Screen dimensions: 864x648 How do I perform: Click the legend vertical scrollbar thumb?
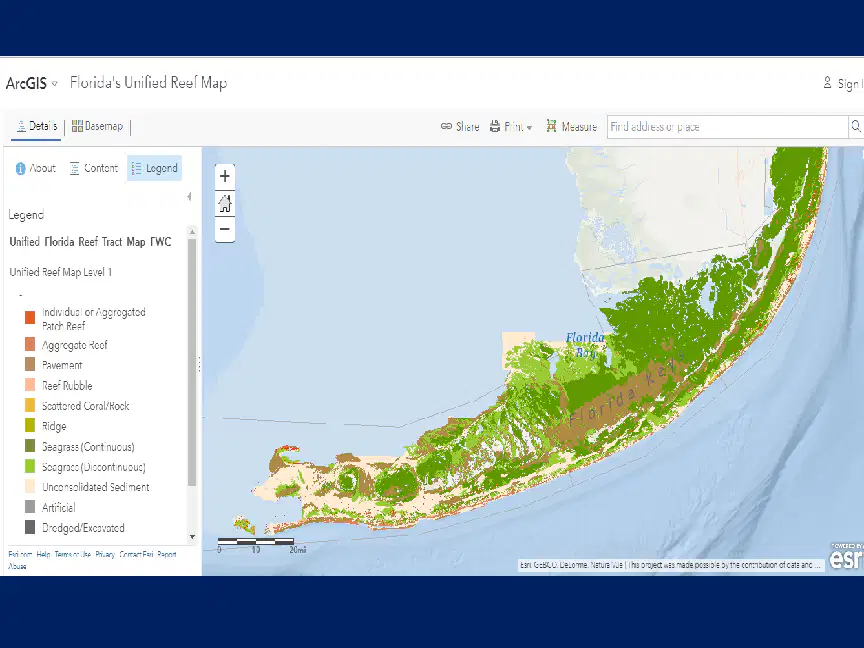(x=192, y=362)
